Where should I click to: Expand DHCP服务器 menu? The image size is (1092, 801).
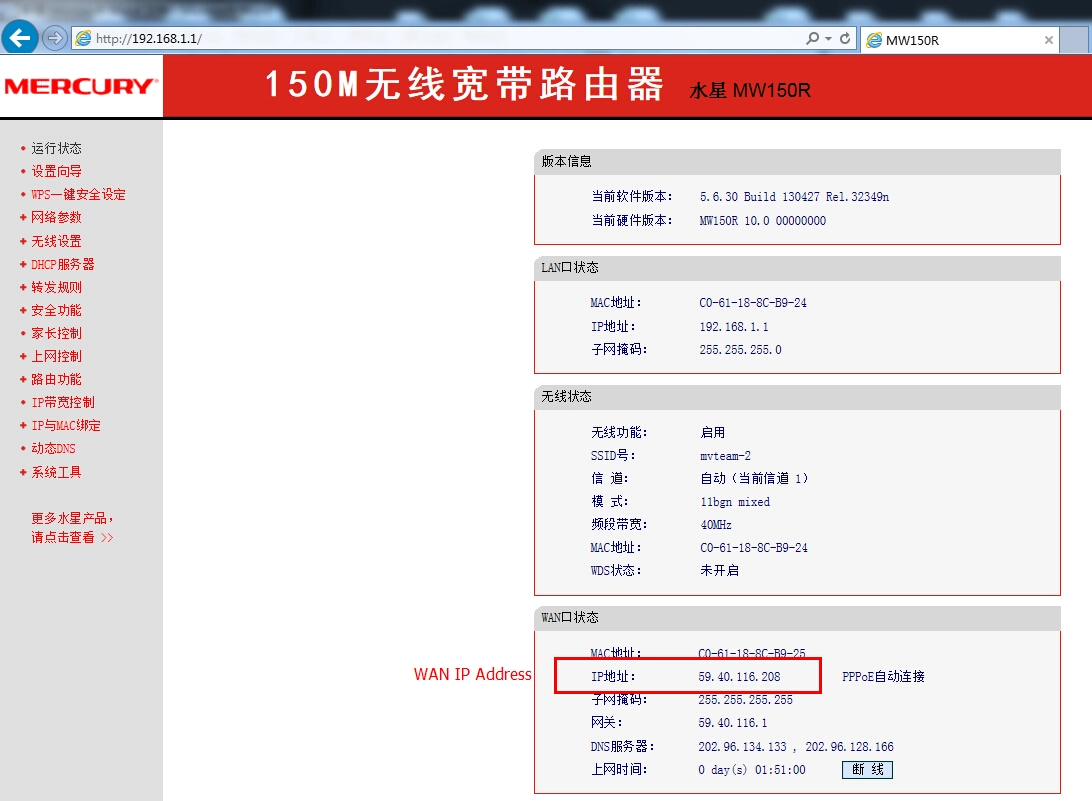click(63, 265)
